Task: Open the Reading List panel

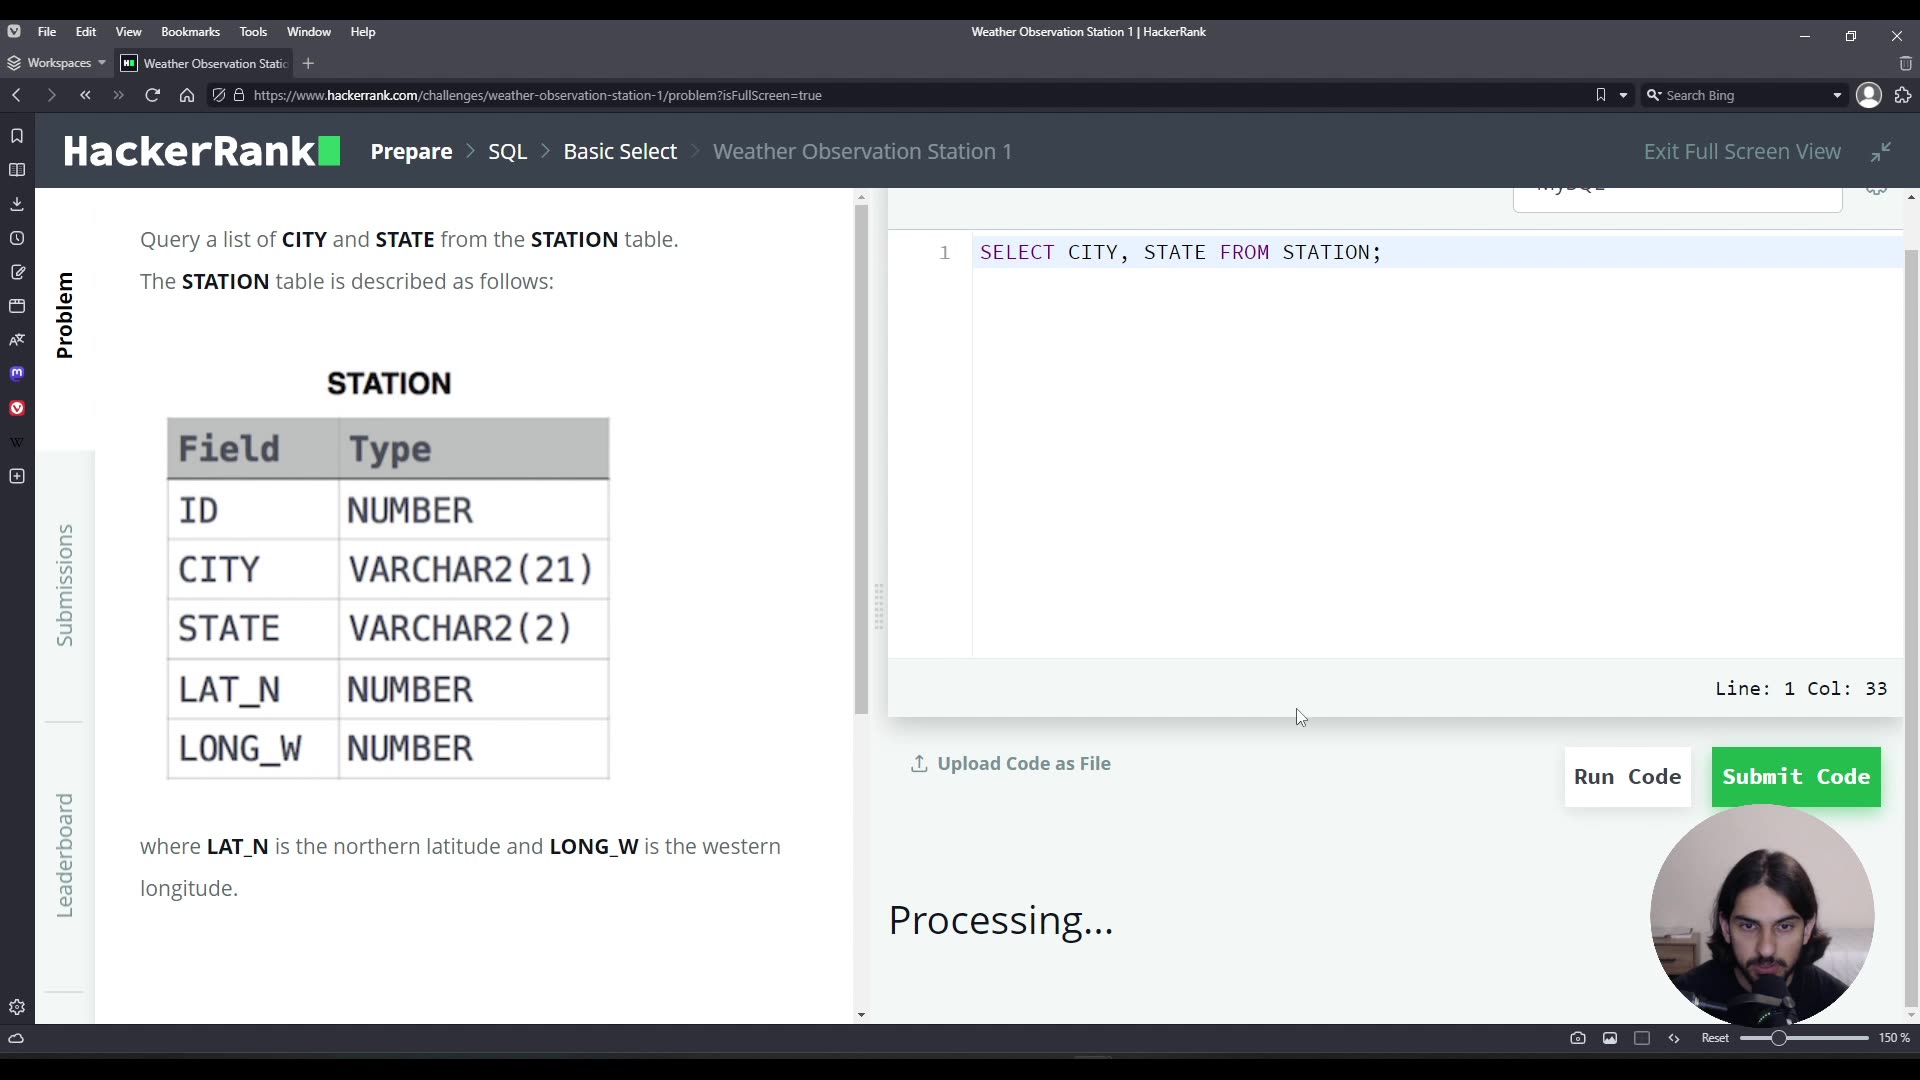Action: [x=16, y=170]
